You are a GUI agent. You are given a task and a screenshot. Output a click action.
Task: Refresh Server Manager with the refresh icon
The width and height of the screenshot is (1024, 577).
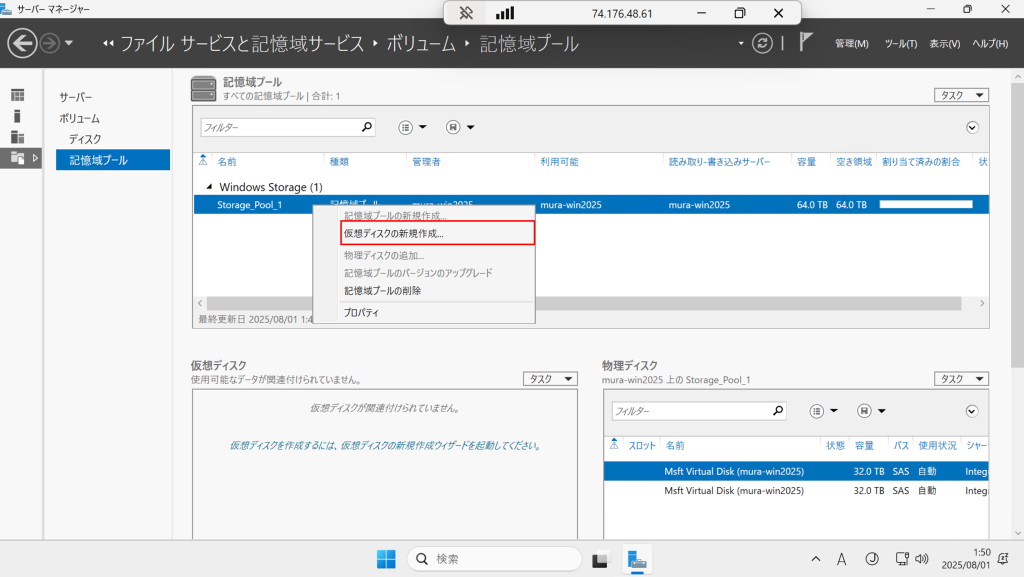(x=762, y=44)
